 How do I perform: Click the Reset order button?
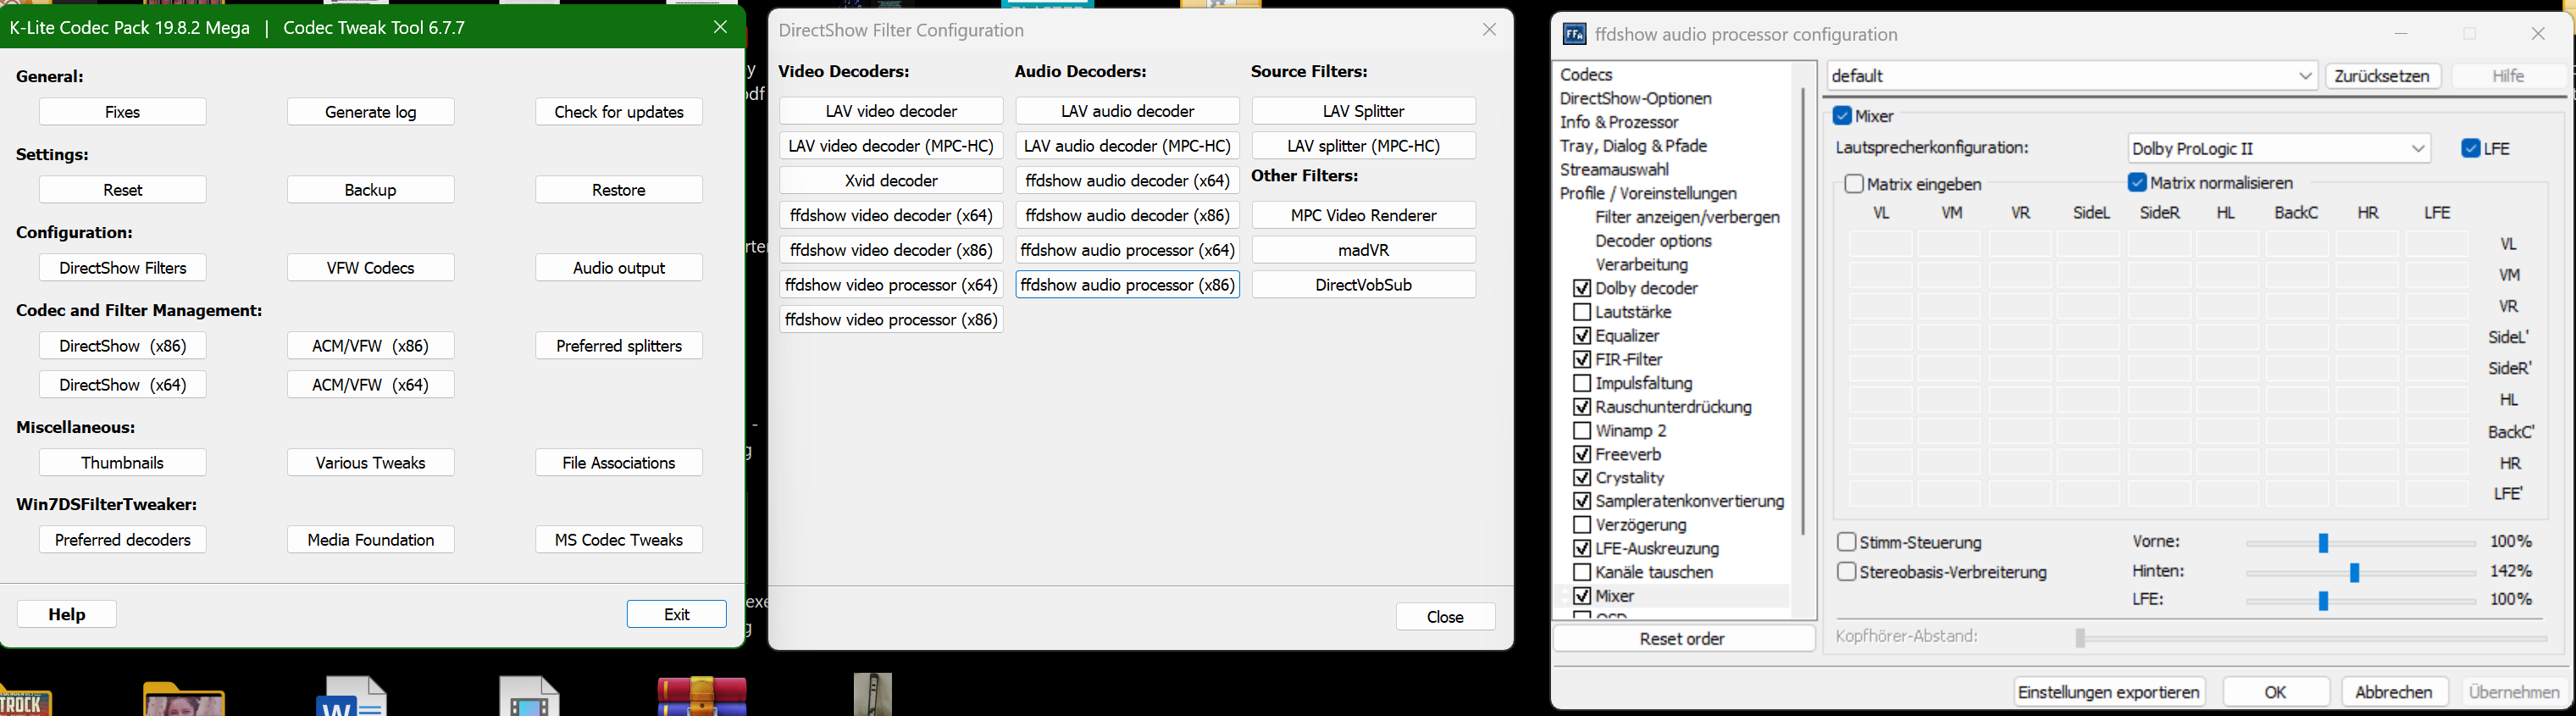coord(1683,639)
